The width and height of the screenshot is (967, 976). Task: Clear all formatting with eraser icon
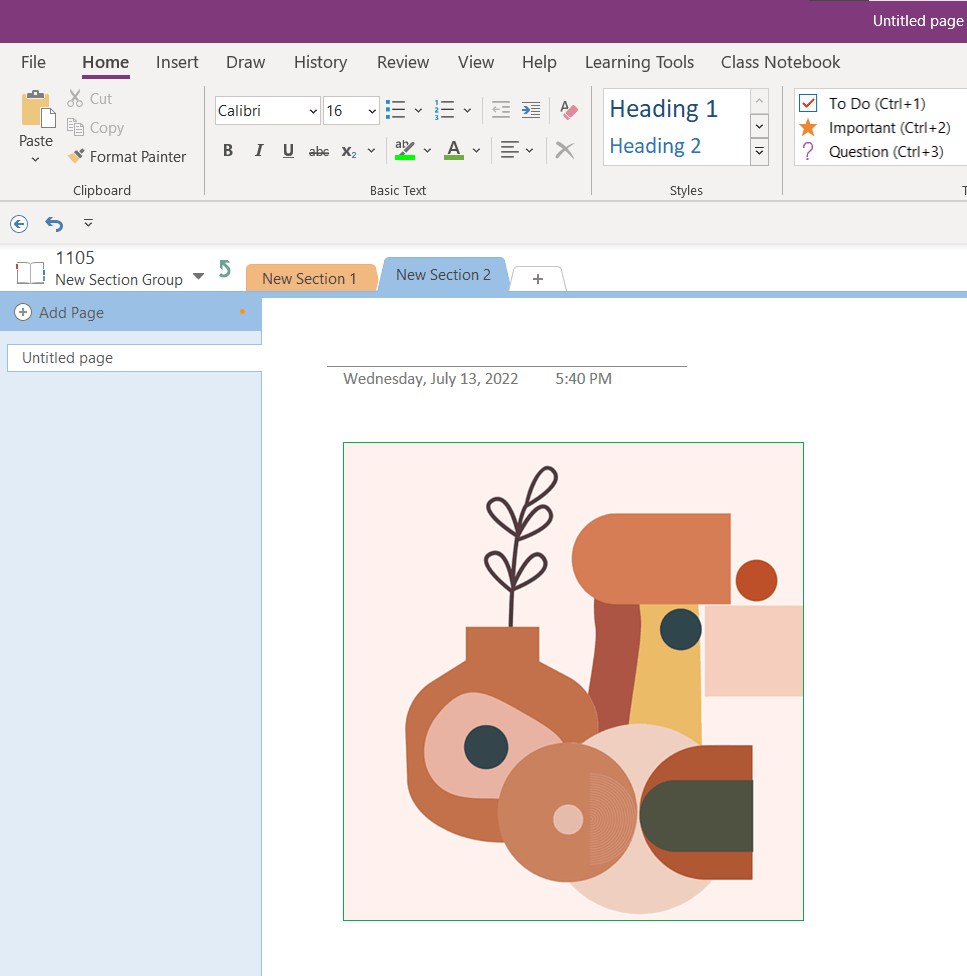tap(569, 110)
